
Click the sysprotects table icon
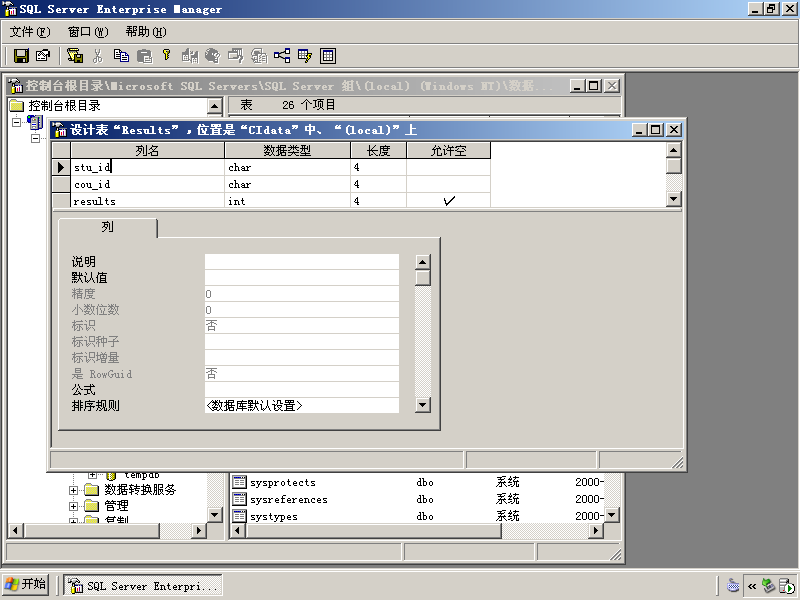click(239, 482)
